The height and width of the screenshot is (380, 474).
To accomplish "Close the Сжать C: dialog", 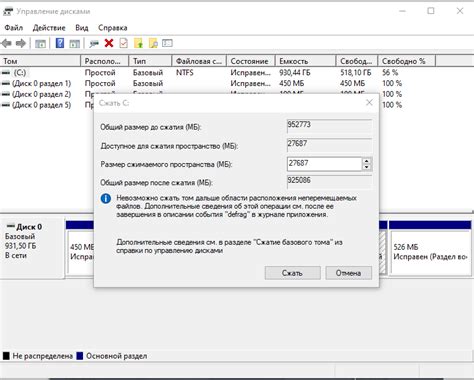I will (369, 102).
